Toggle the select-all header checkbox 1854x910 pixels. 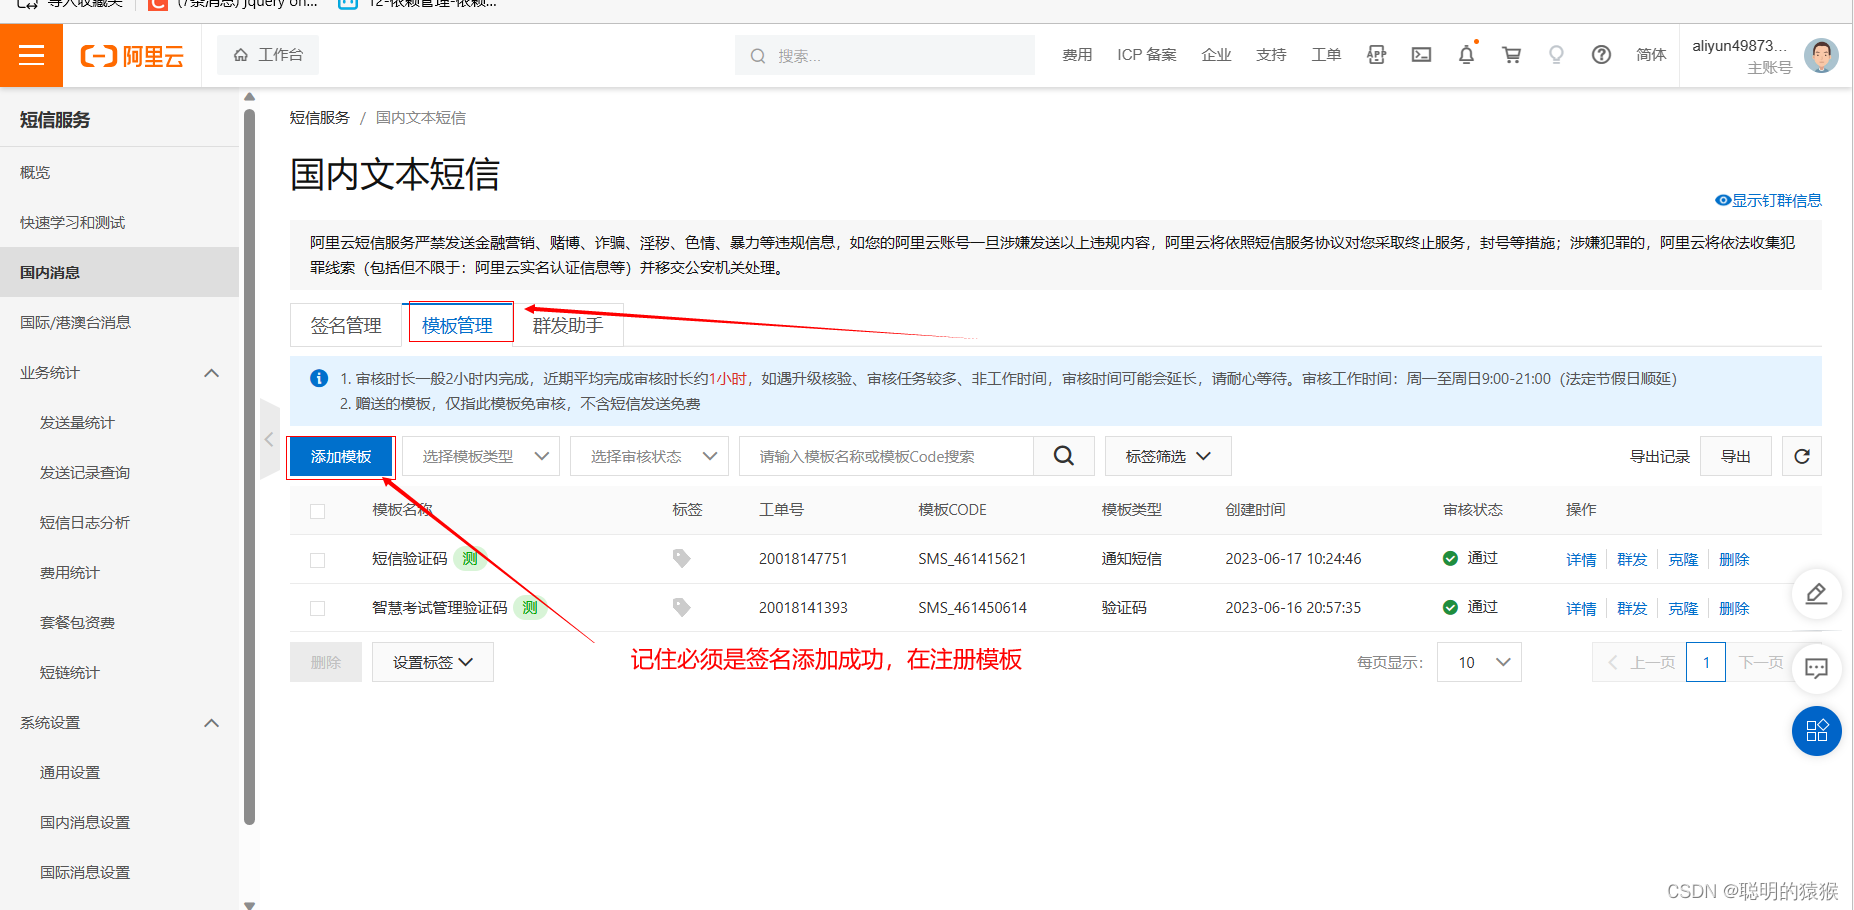[317, 511]
